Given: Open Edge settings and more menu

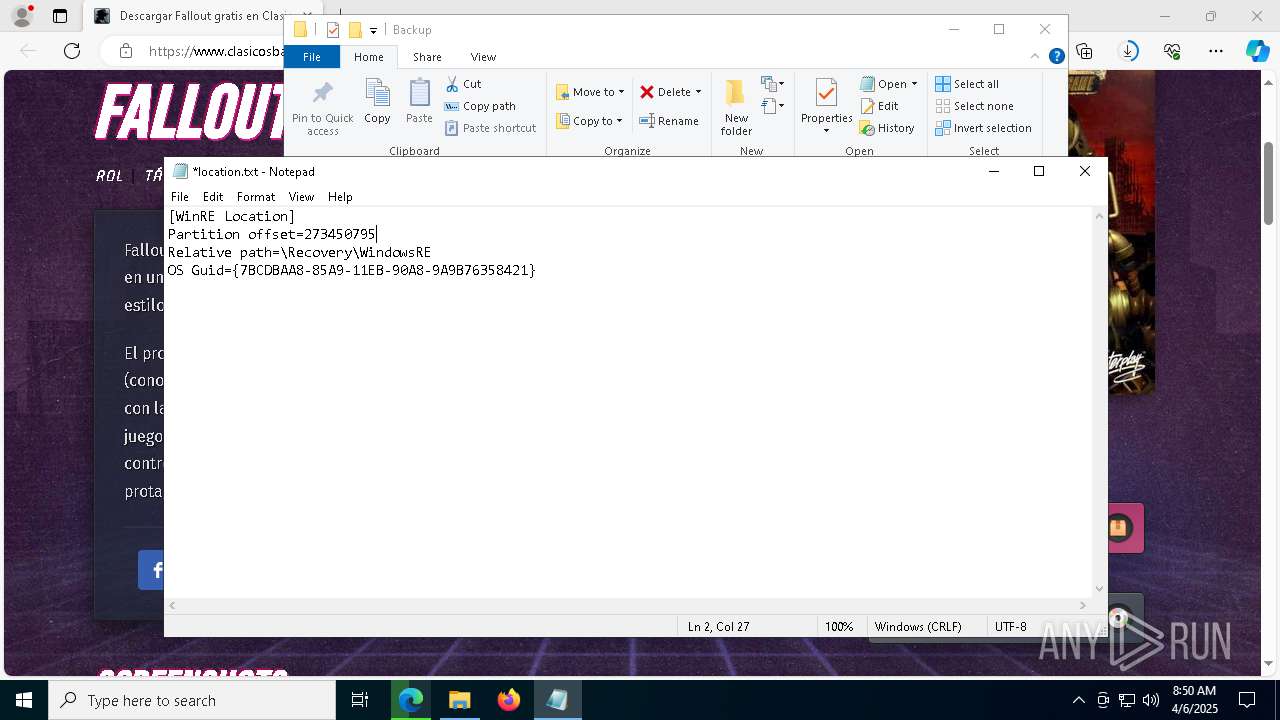Looking at the screenshot, I should tap(1216, 51).
